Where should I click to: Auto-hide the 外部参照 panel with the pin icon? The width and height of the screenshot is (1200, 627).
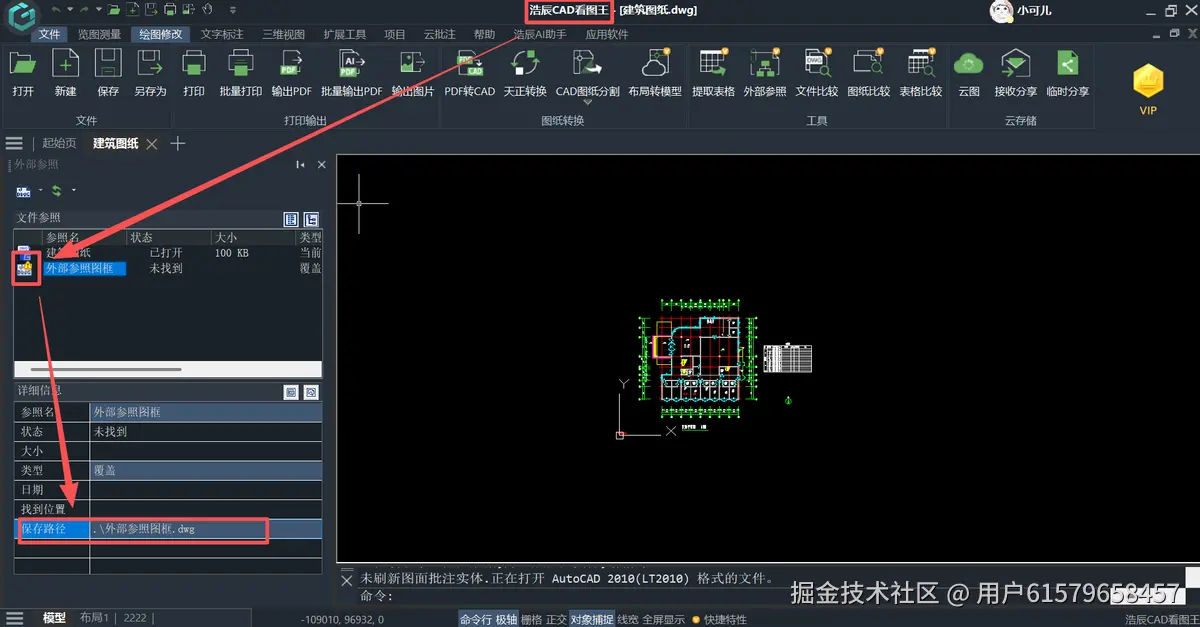(x=300, y=164)
